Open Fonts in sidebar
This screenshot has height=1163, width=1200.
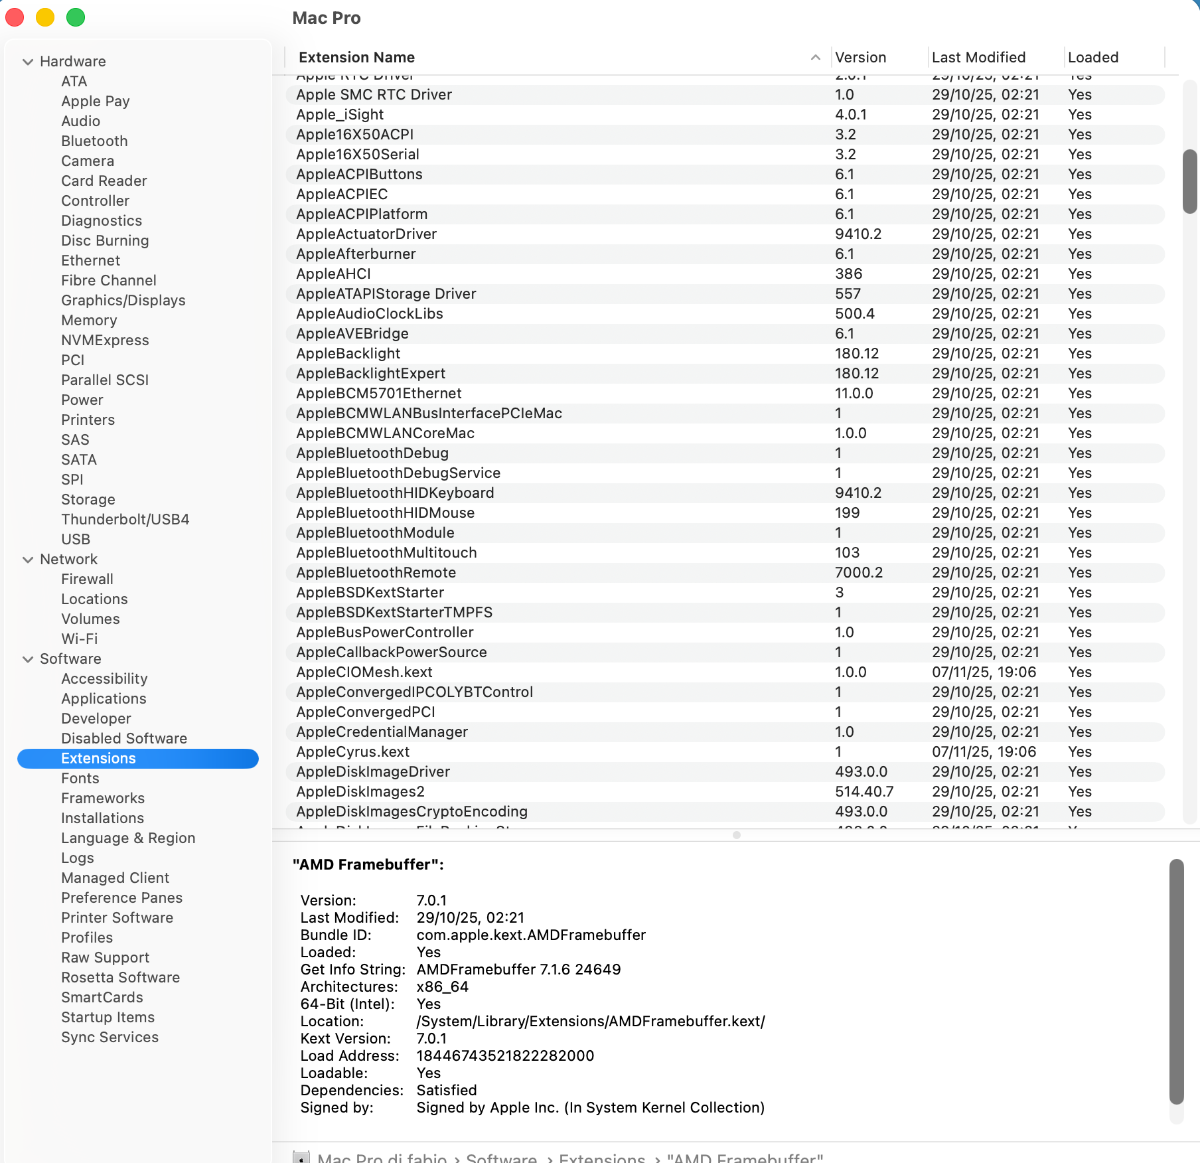coord(80,778)
